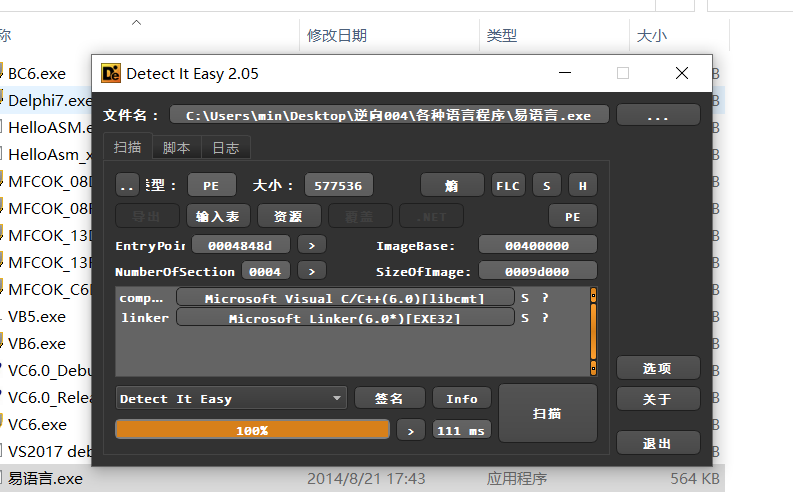This screenshot has height=504, width=793.
Task: Click the Detect It Easy title bar logo
Action: click(x=111, y=73)
